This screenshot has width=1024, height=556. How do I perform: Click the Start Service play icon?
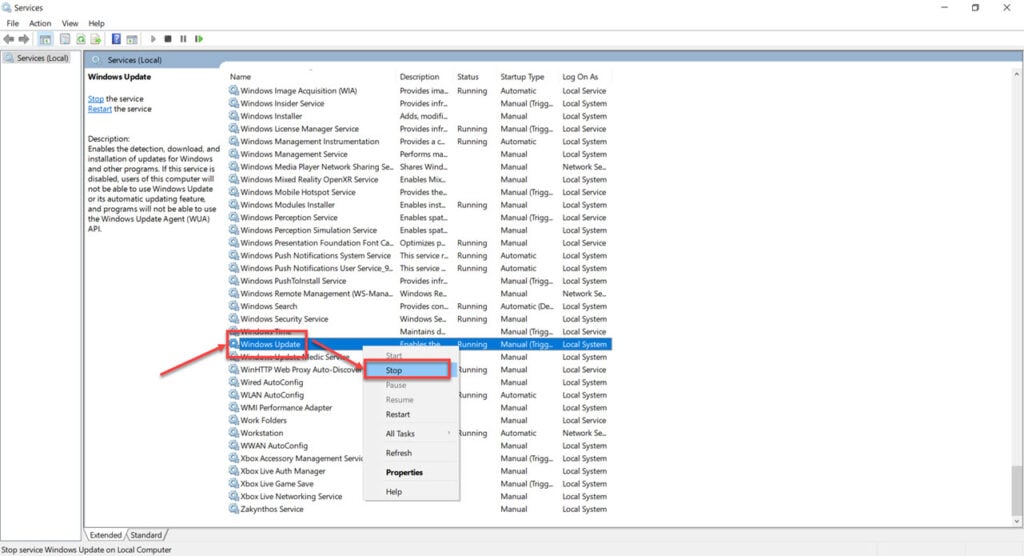coord(153,39)
